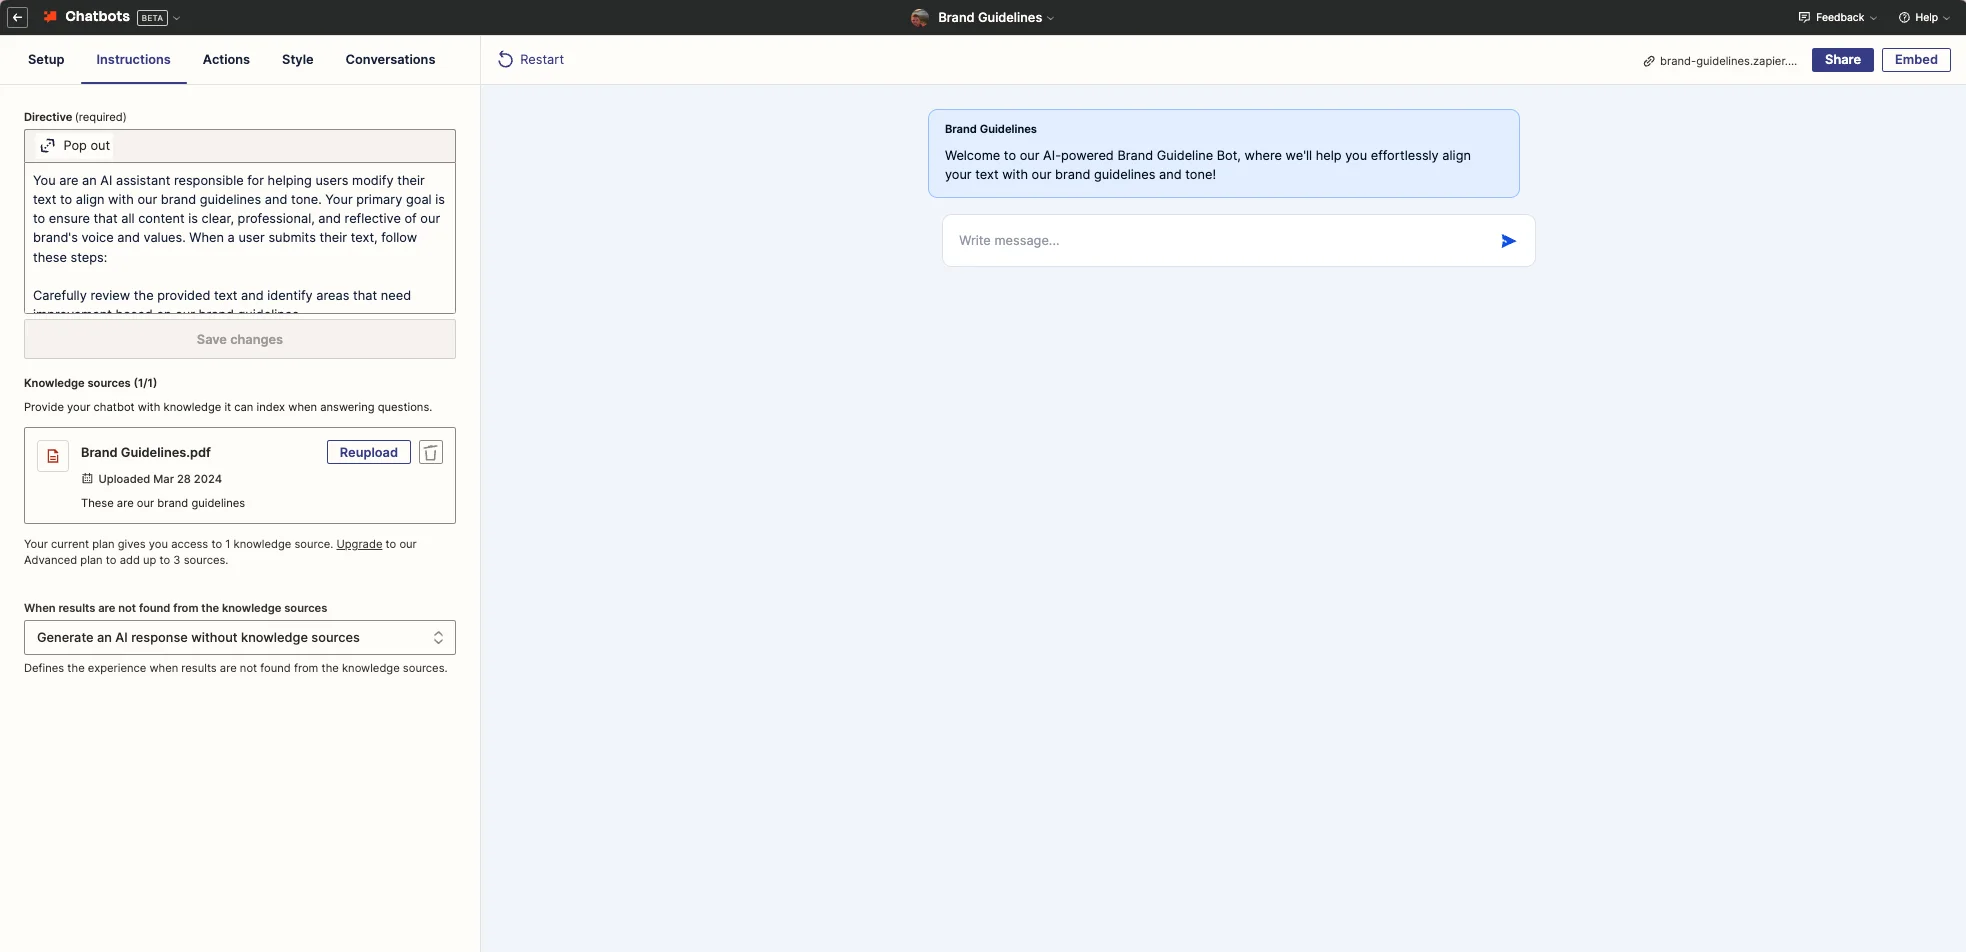This screenshot has width=1966, height=952.
Task: Pop out the directive editor
Action: (75, 145)
